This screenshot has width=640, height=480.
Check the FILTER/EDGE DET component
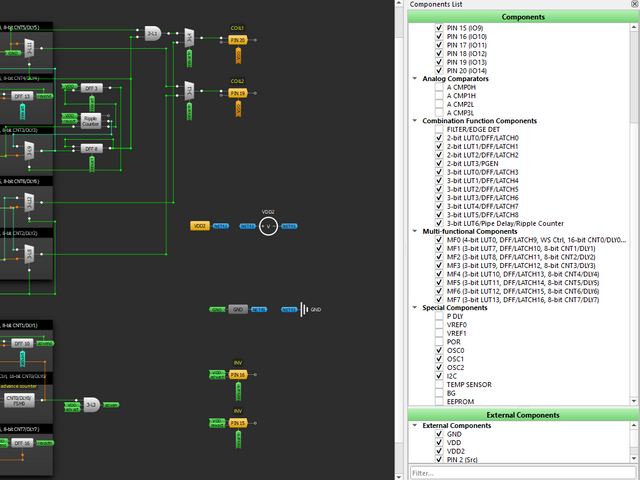click(440, 130)
